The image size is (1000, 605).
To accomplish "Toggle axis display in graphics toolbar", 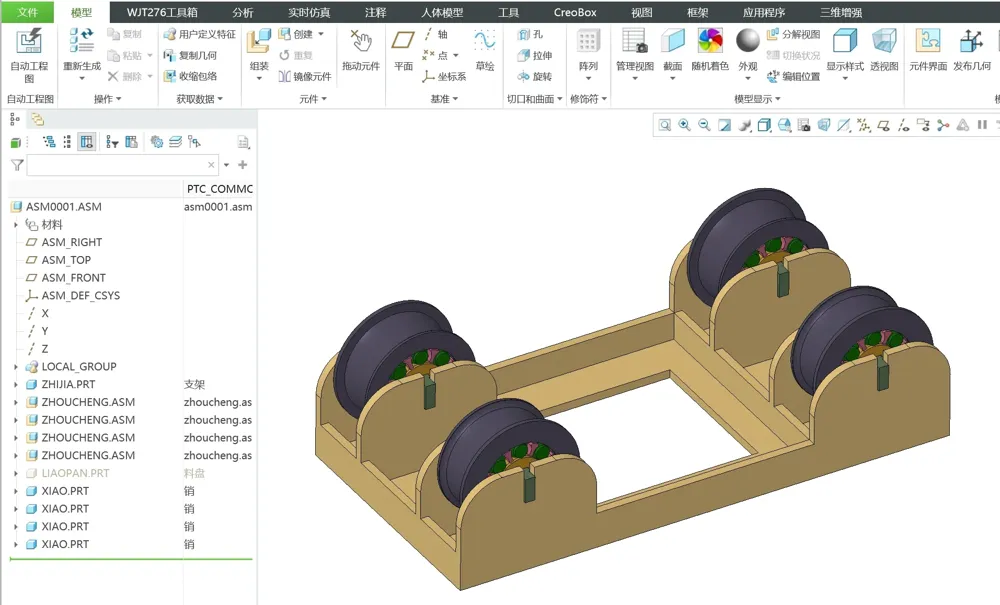I will coord(903,125).
